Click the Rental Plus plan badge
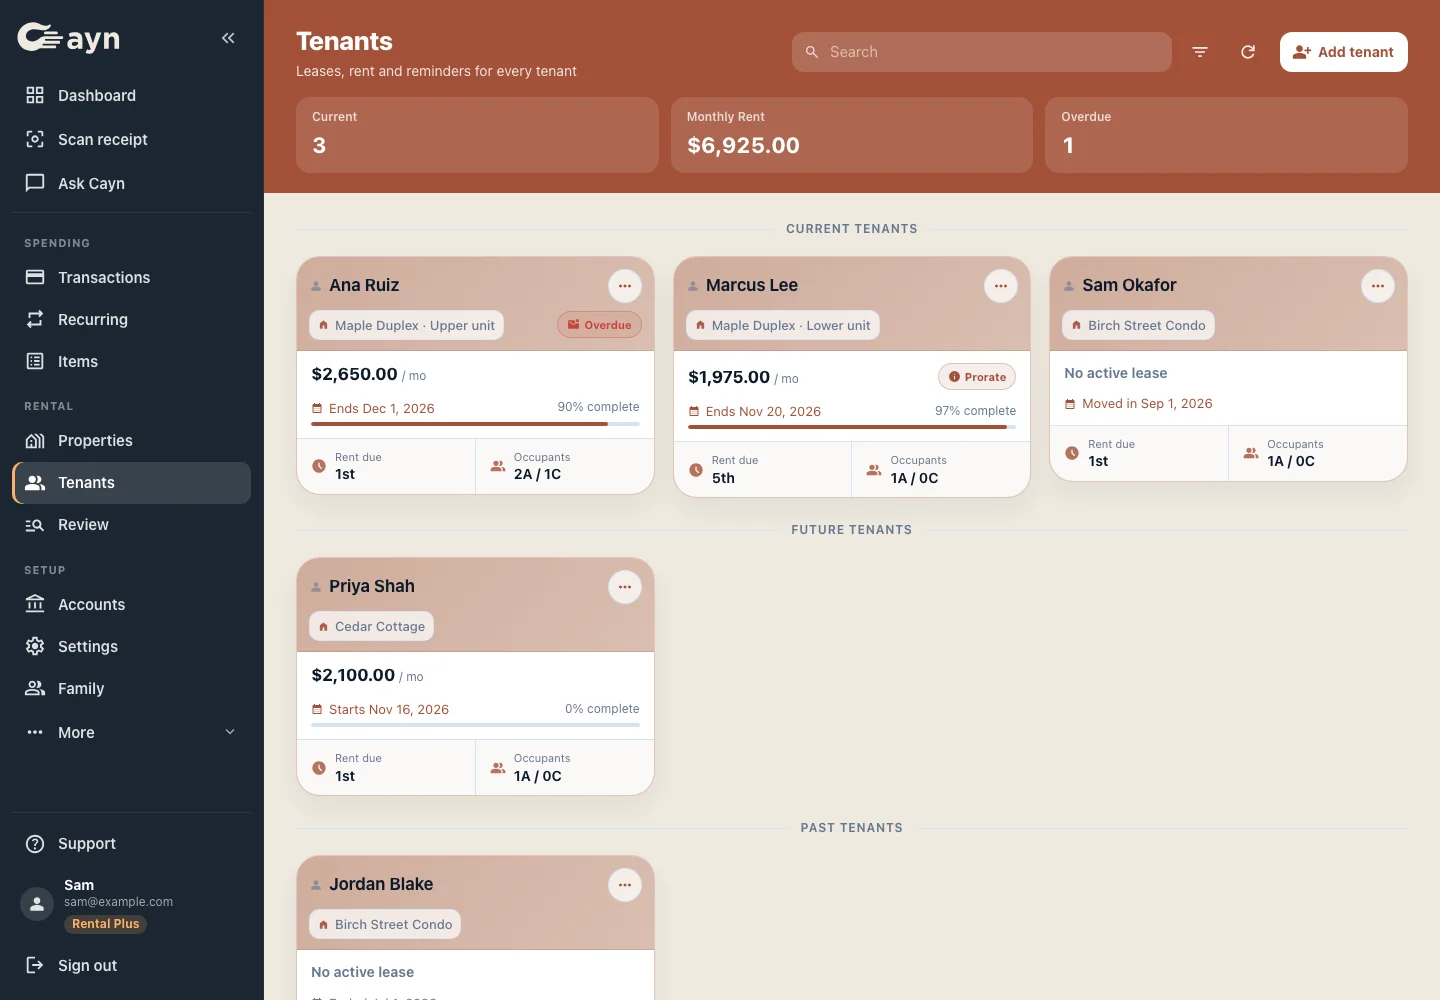 105,924
